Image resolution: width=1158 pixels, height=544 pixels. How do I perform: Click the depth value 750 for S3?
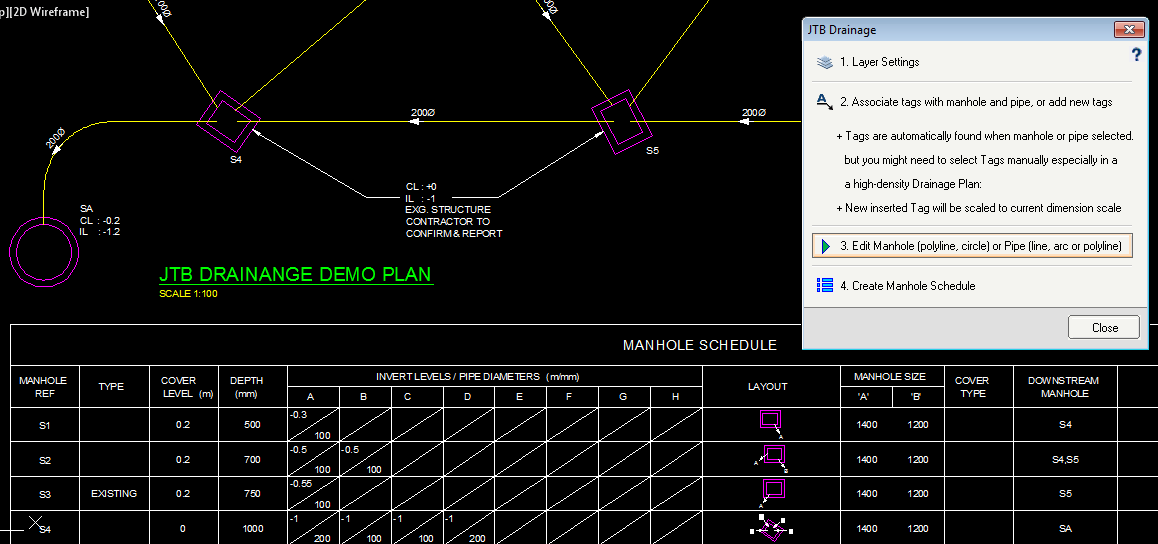coord(252,494)
